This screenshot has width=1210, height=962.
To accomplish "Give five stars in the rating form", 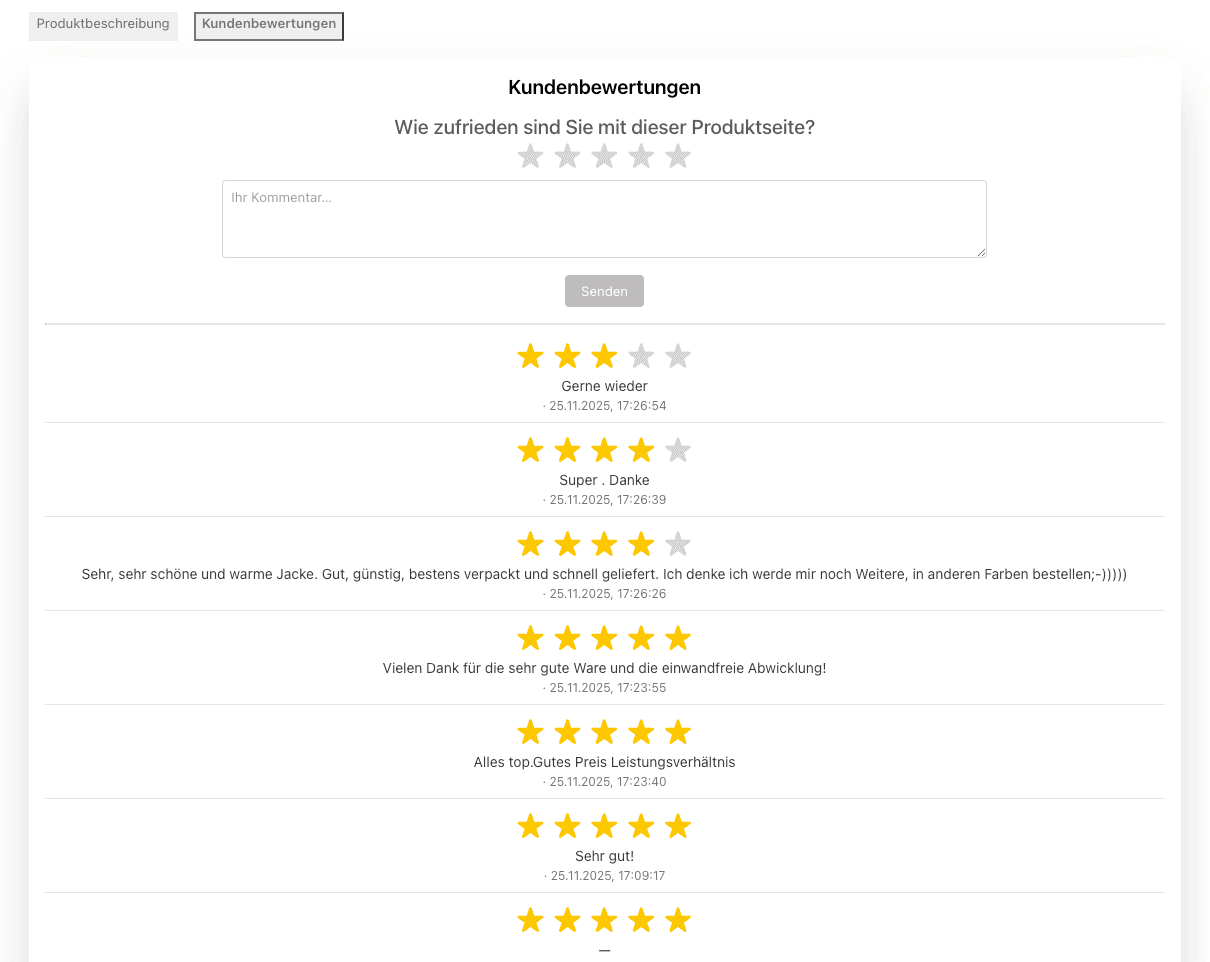I will point(678,156).
